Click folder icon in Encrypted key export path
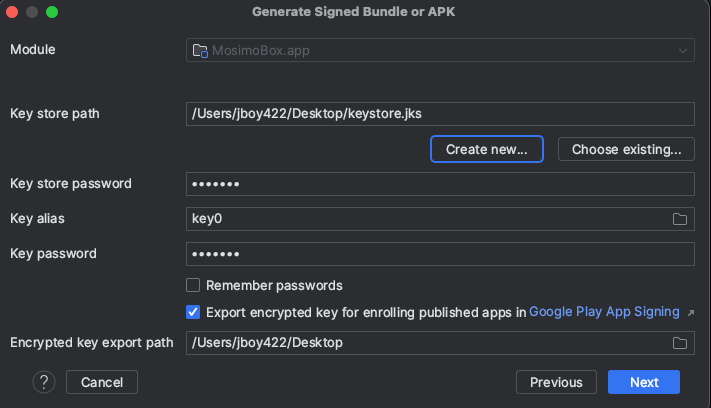The width and height of the screenshot is (711, 408). click(x=680, y=343)
